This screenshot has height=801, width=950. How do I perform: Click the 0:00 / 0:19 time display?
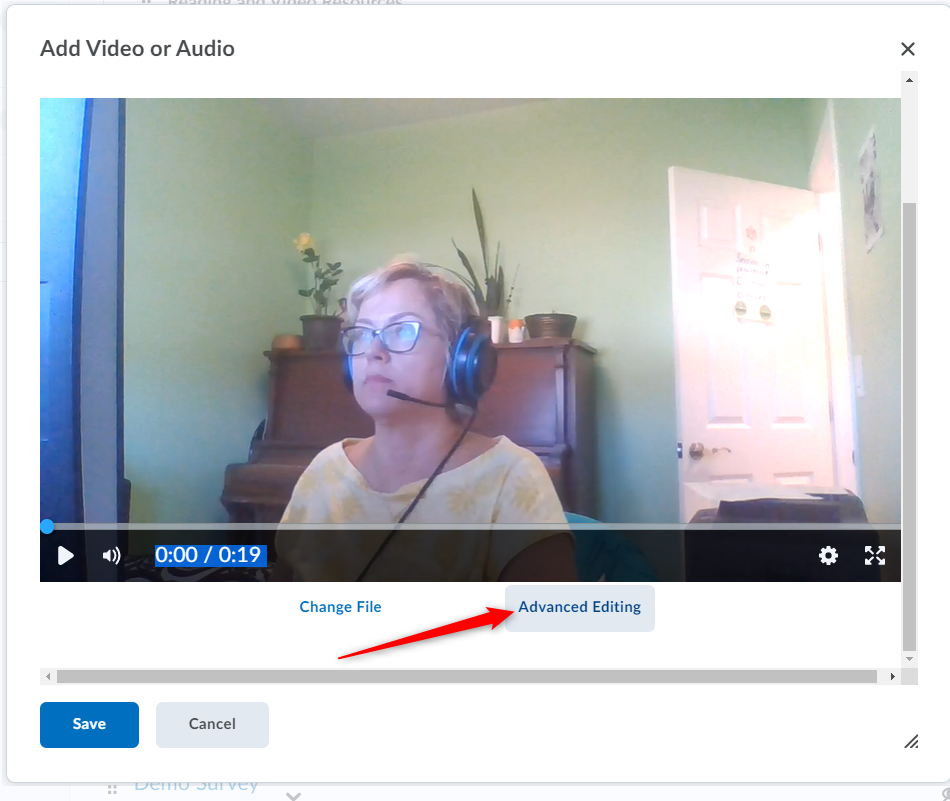210,555
